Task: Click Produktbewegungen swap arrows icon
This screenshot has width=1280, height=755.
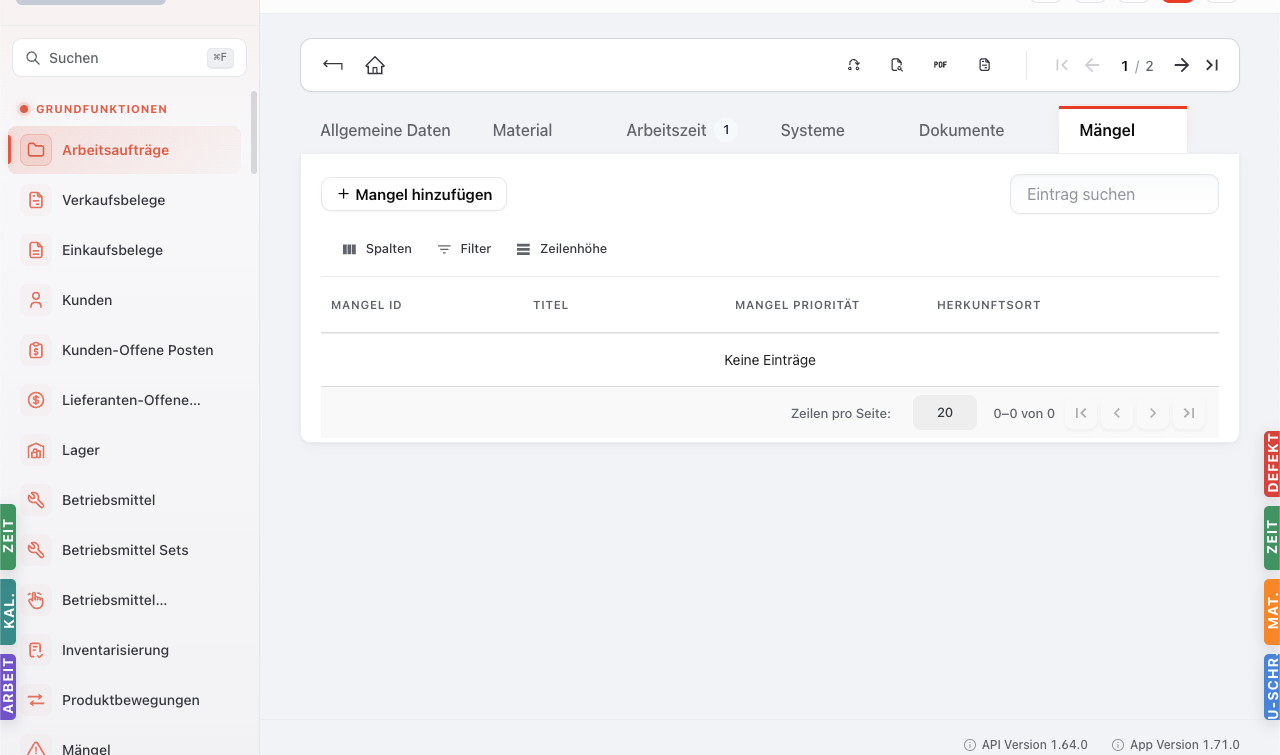Action: (x=36, y=700)
